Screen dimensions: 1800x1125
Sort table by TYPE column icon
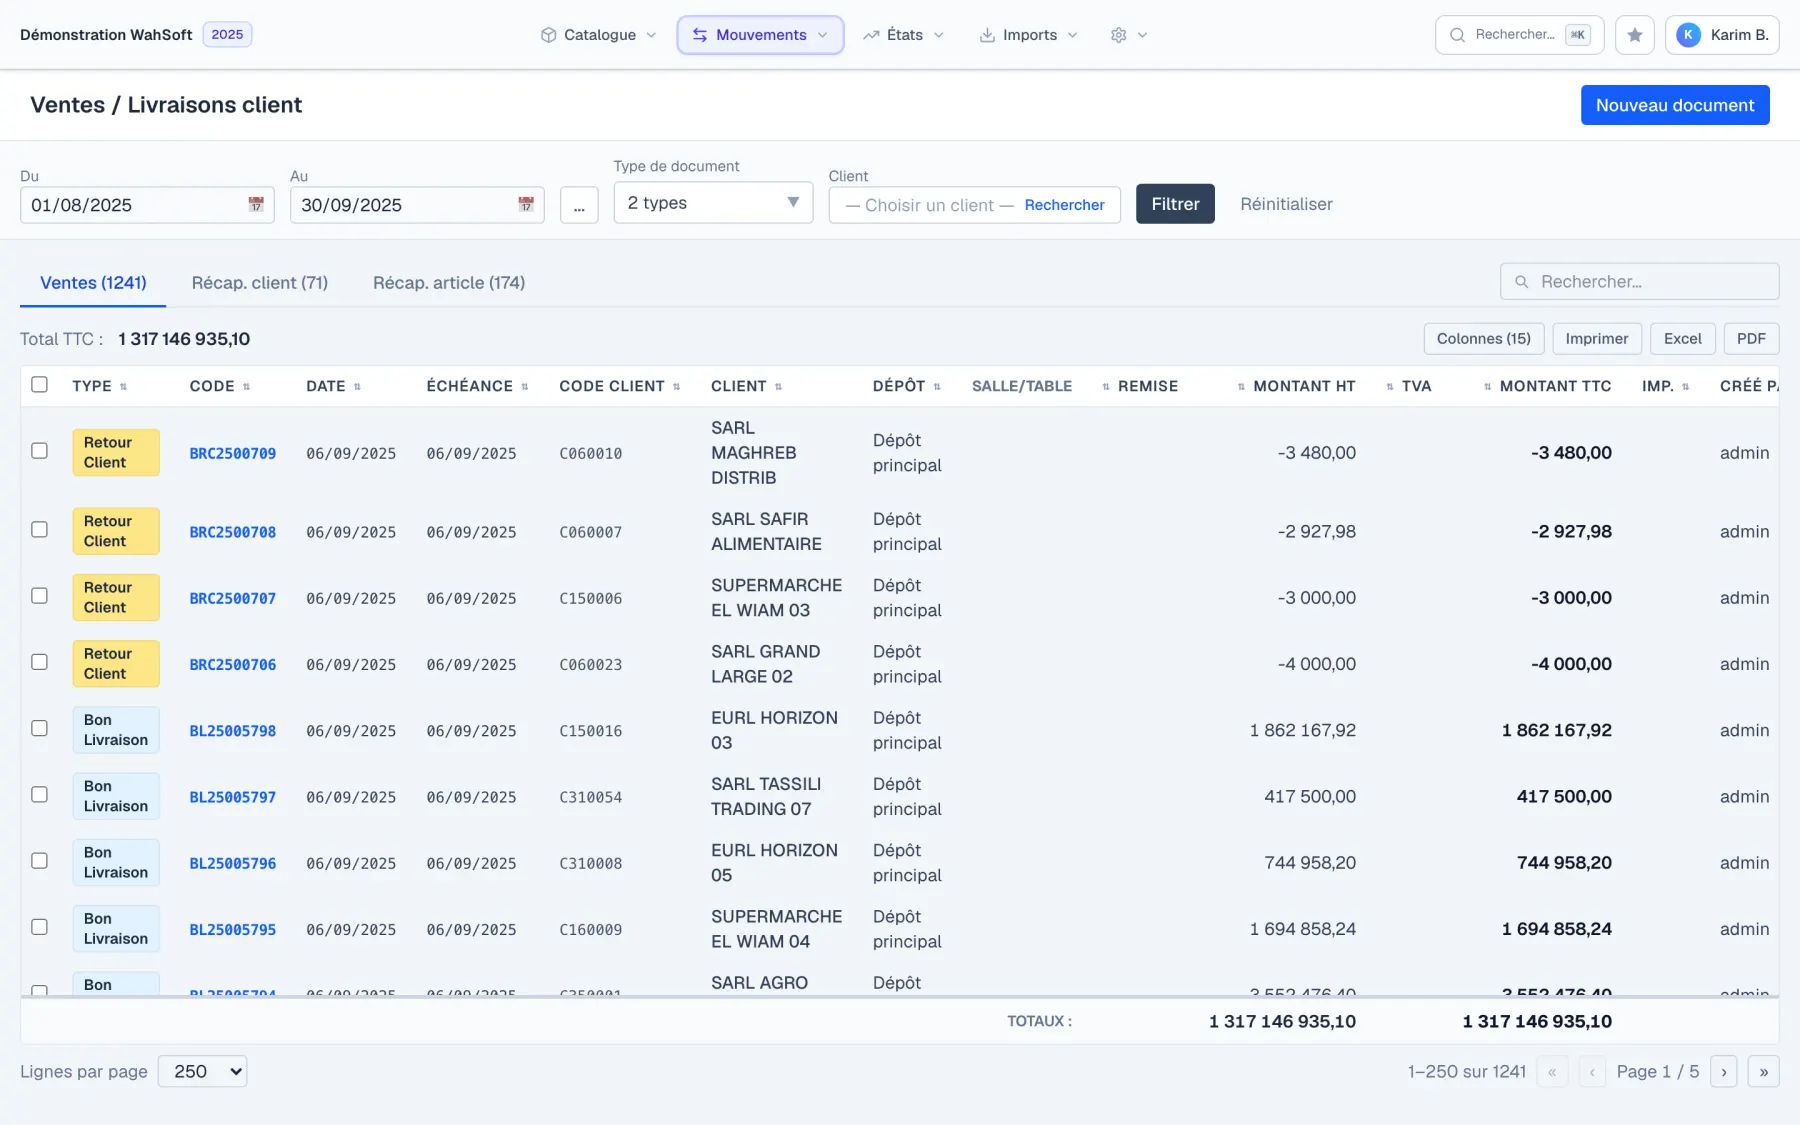coord(123,387)
